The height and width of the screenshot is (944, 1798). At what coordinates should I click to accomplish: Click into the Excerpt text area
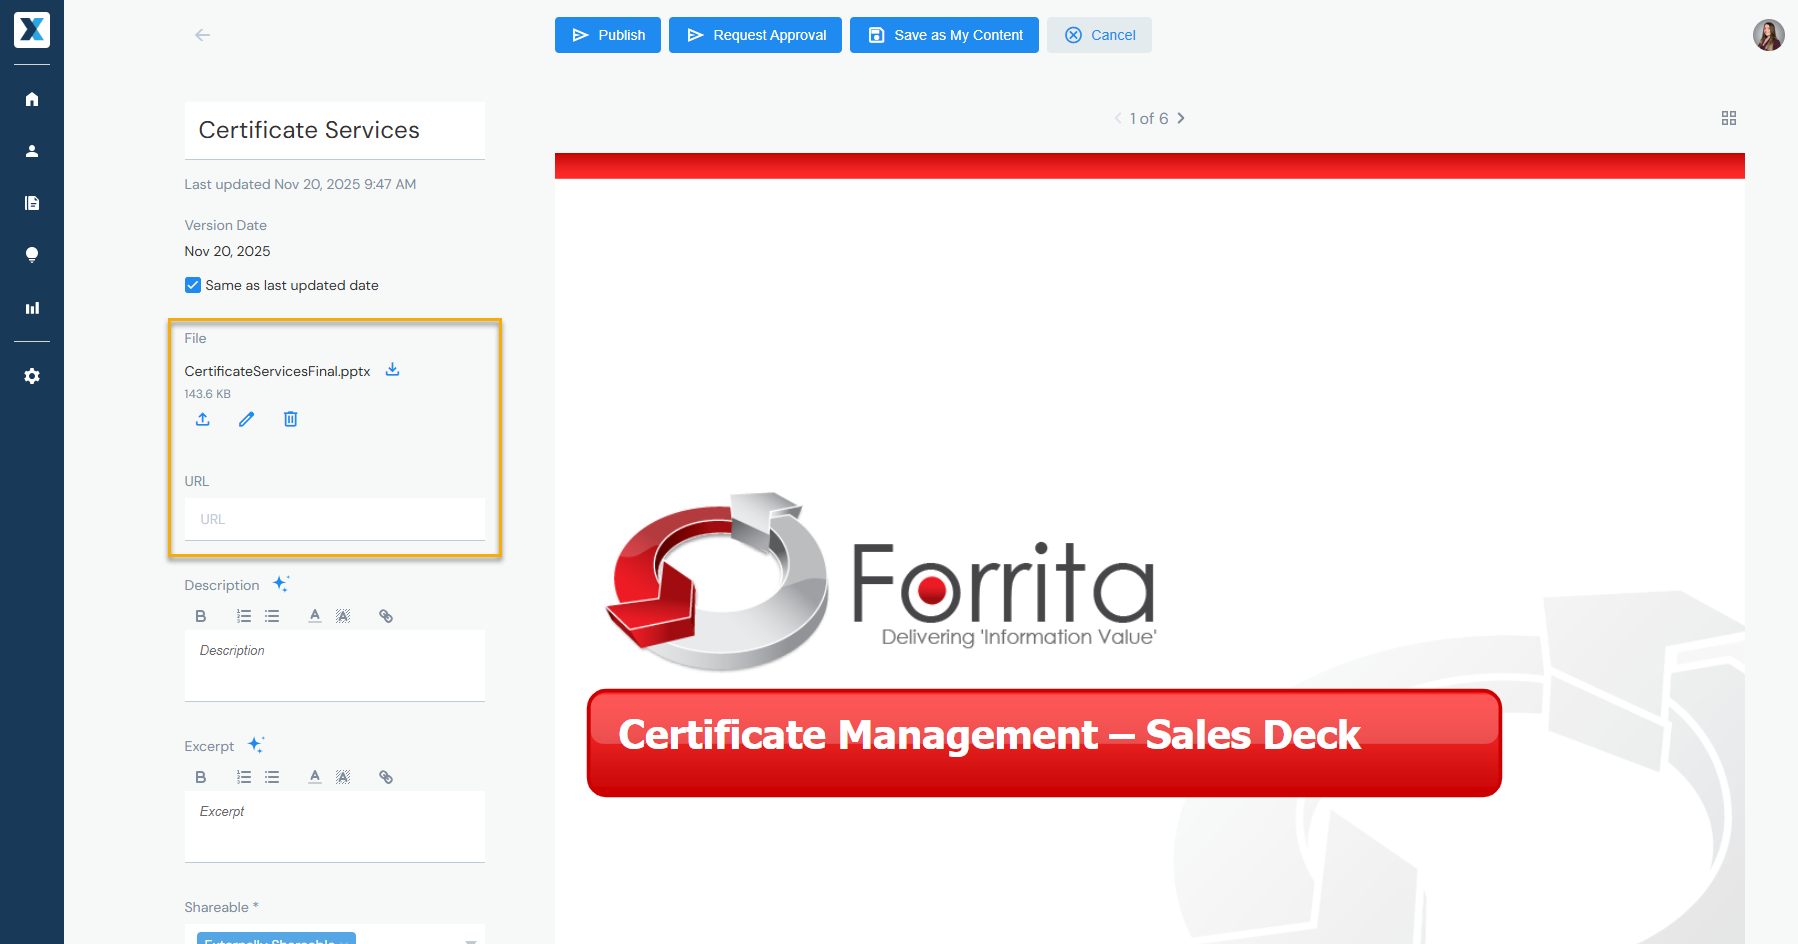tap(335, 827)
